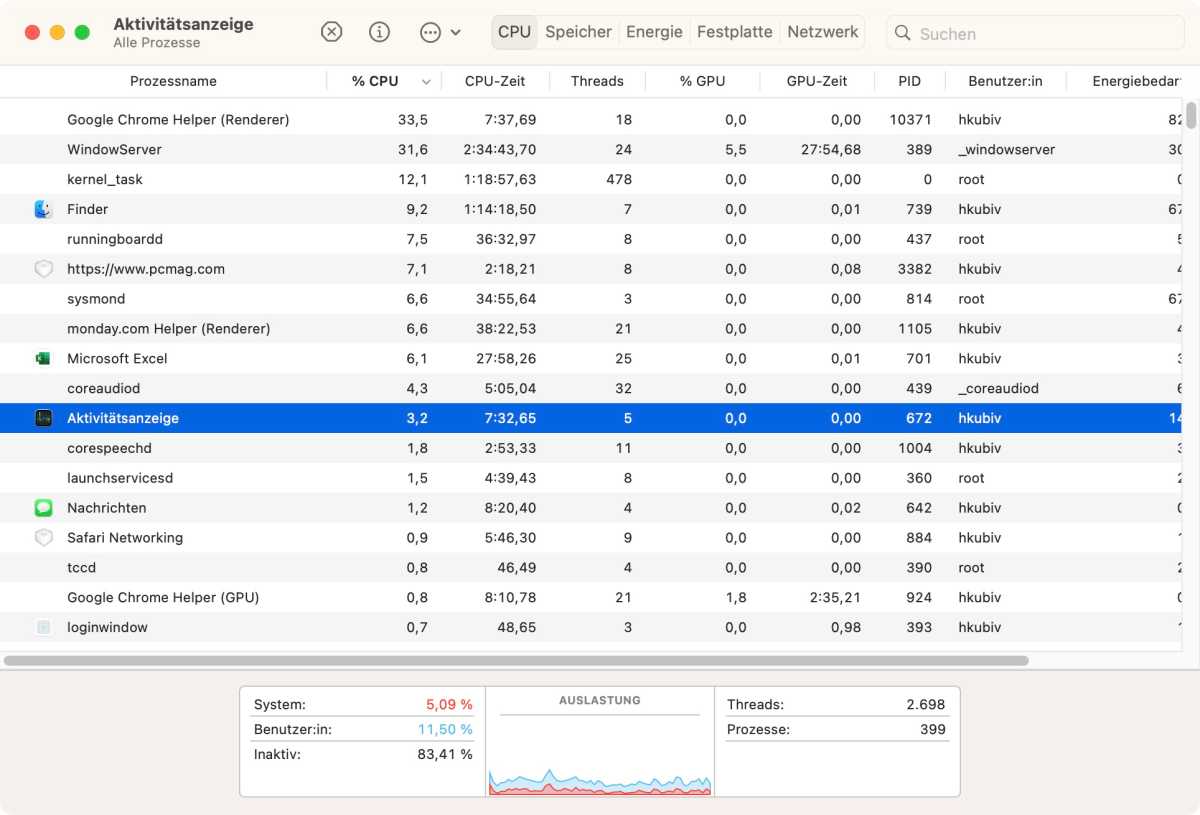Toggle sort order on % CPU column
Viewport: 1200px width, 815px height.
click(384, 81)
